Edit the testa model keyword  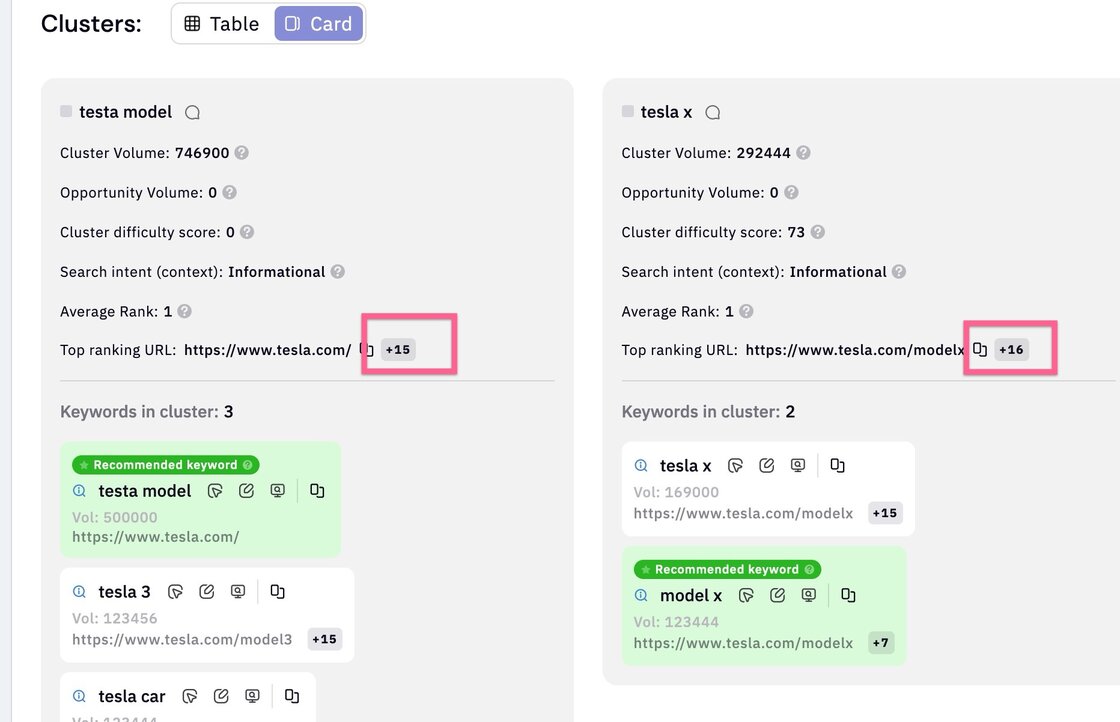[x=246, y=491]
